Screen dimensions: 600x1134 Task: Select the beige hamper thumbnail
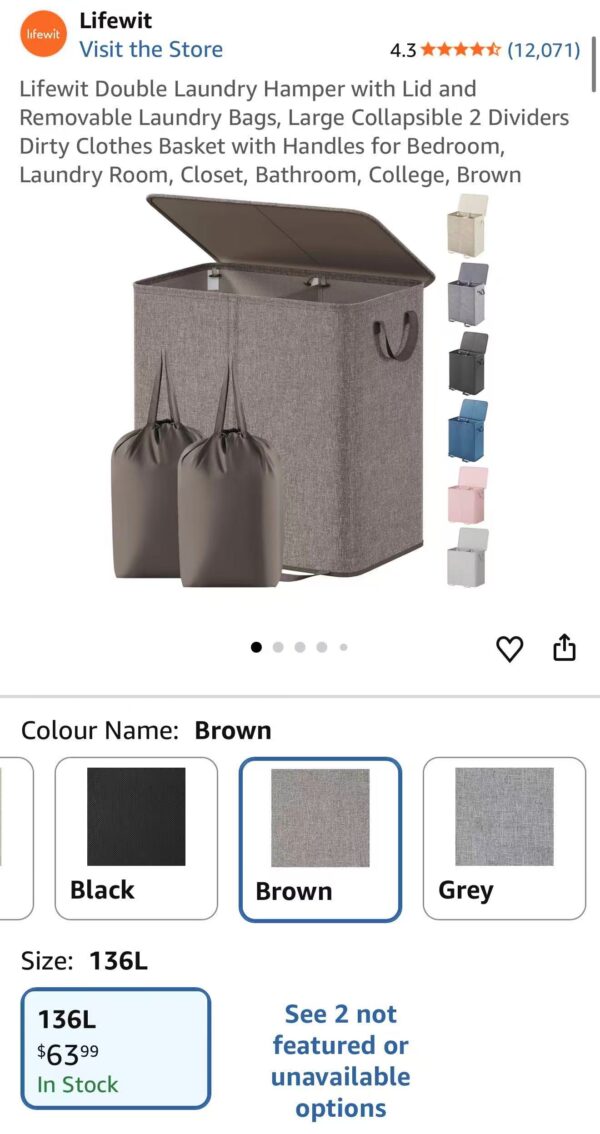(467, 225)
